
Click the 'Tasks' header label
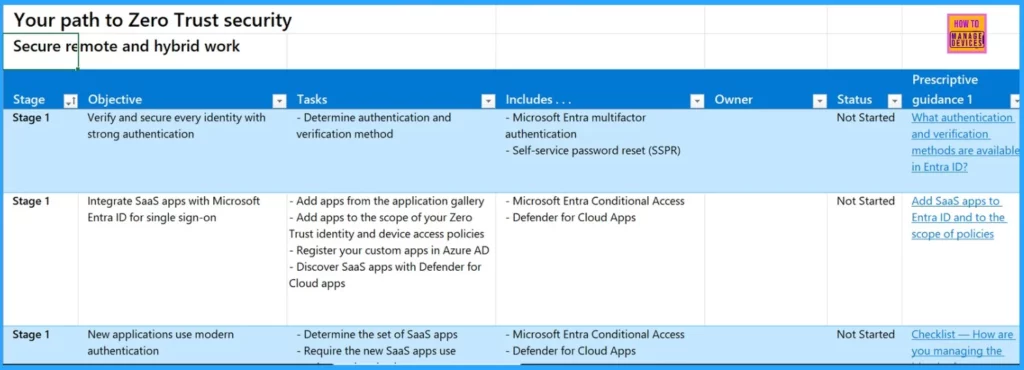312,100
